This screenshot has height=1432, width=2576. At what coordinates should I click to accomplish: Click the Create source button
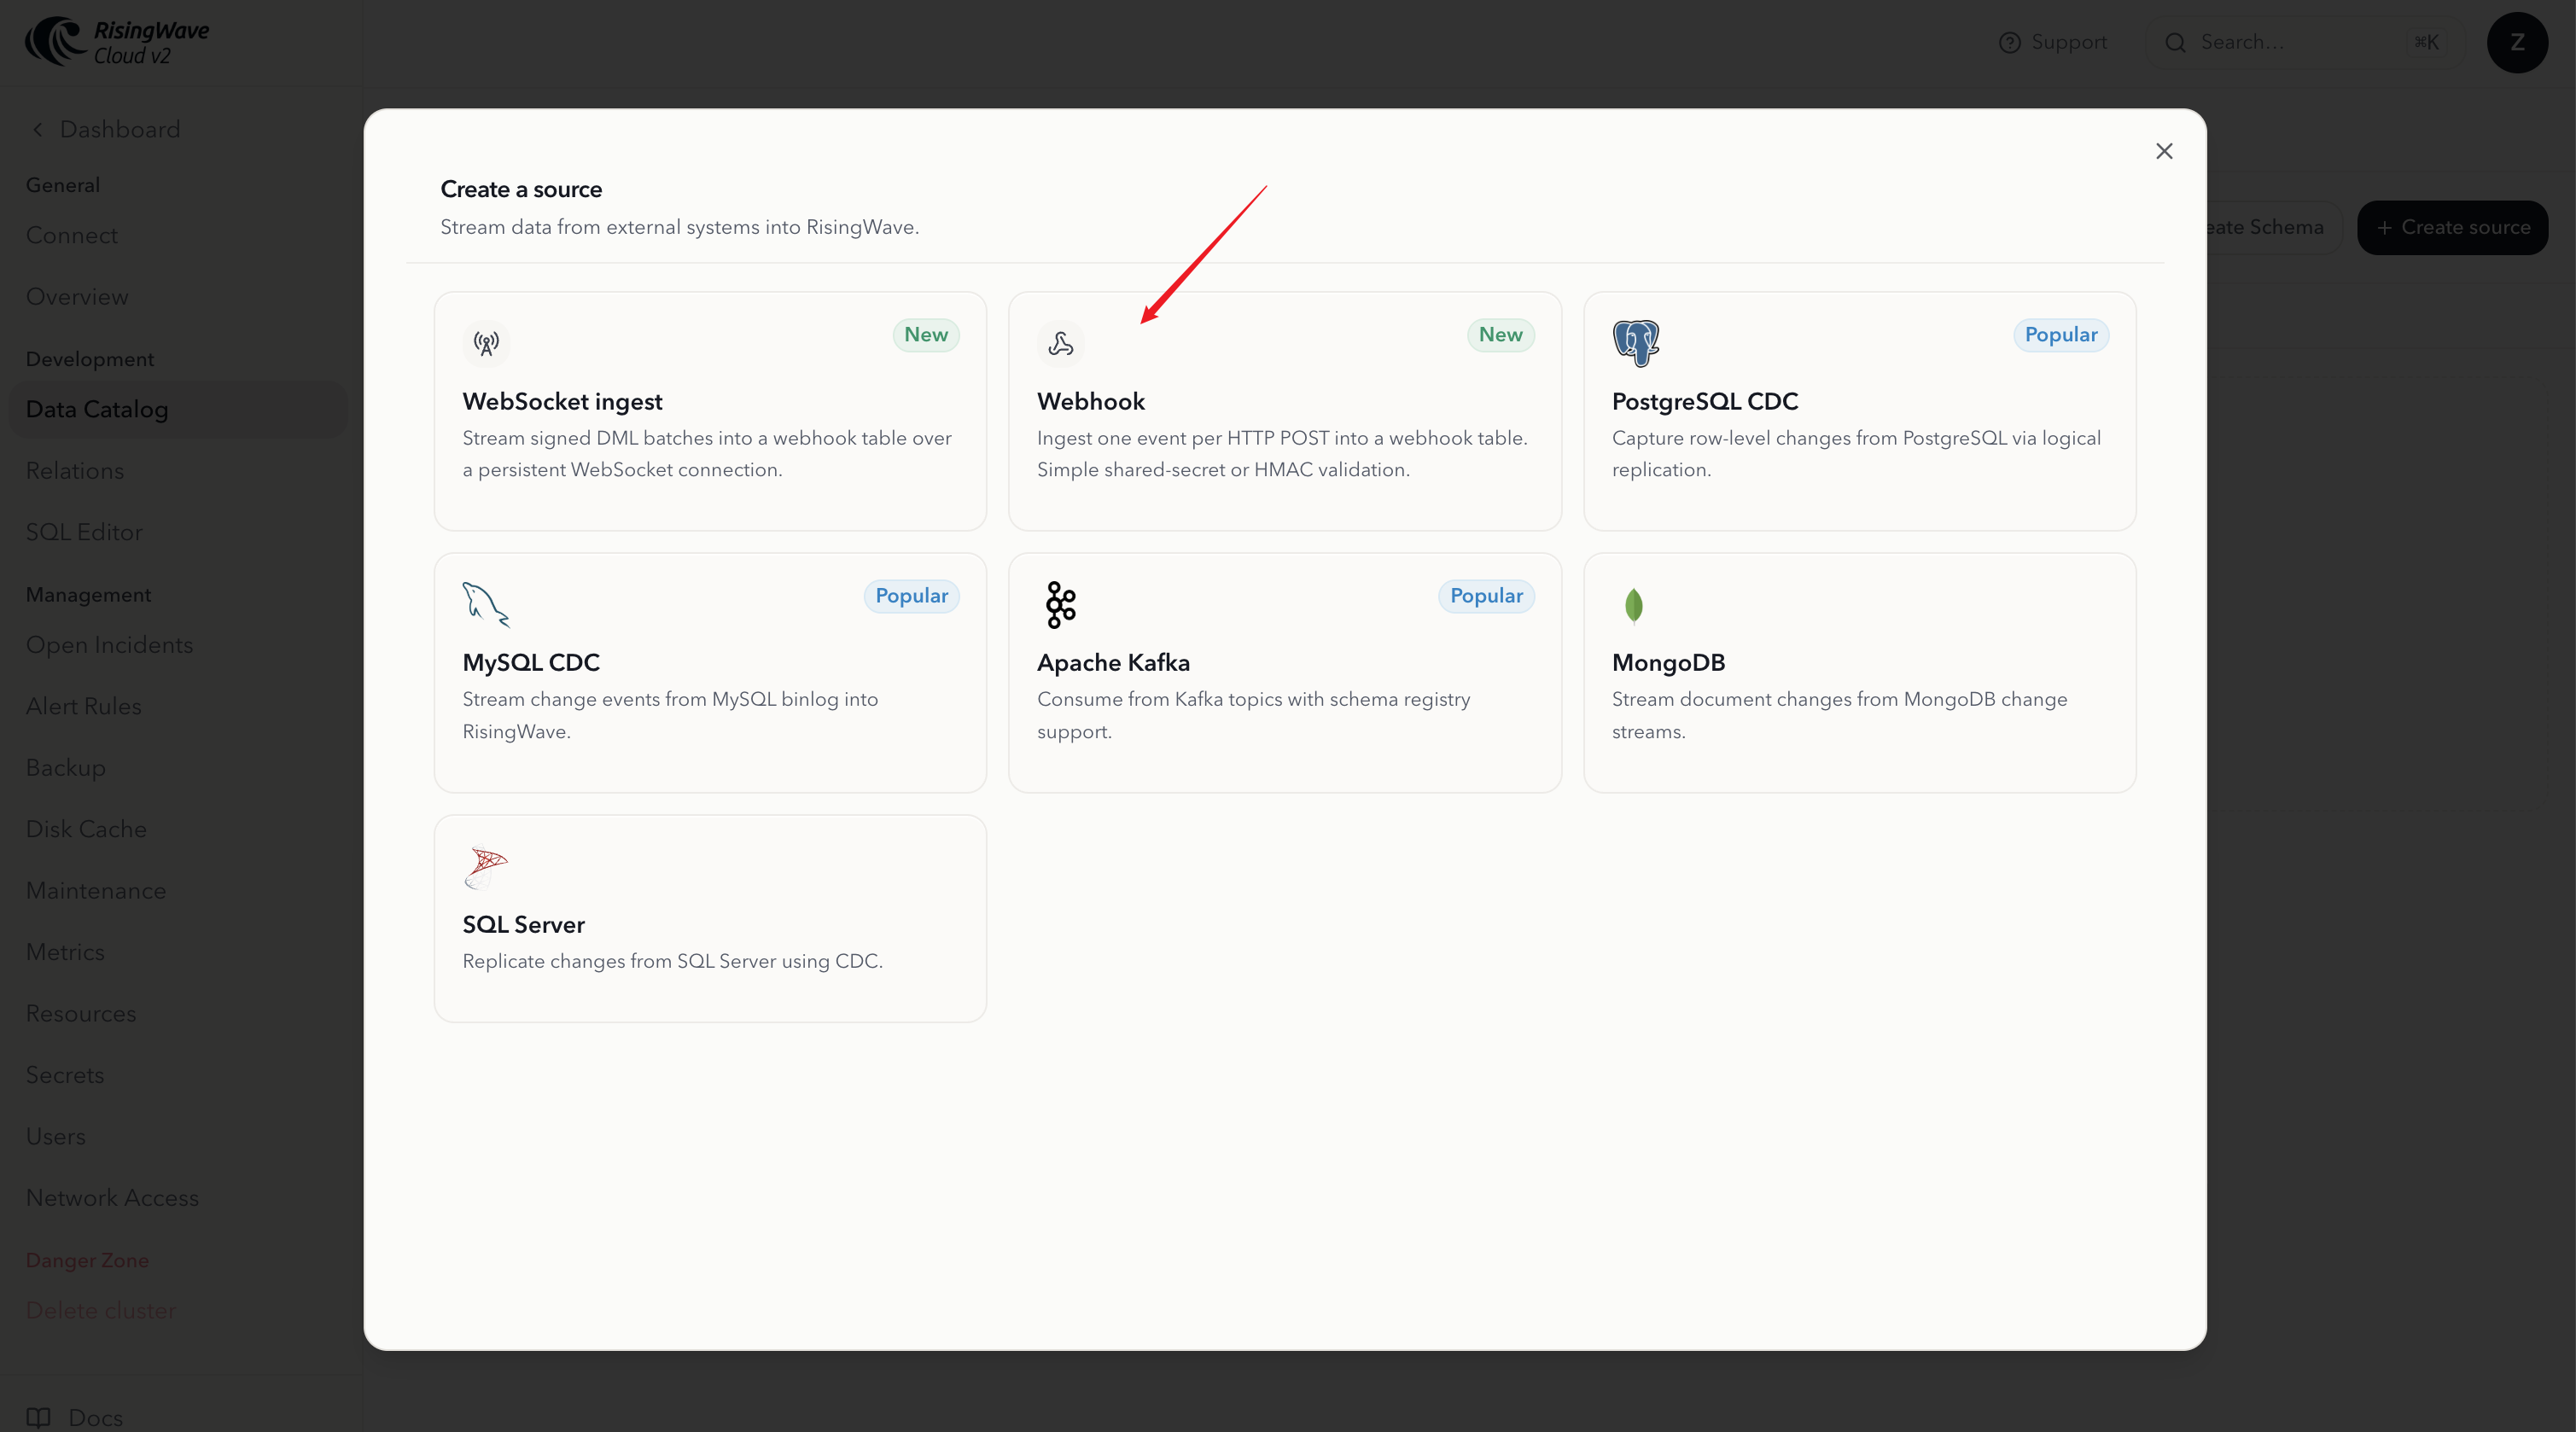2452,227
